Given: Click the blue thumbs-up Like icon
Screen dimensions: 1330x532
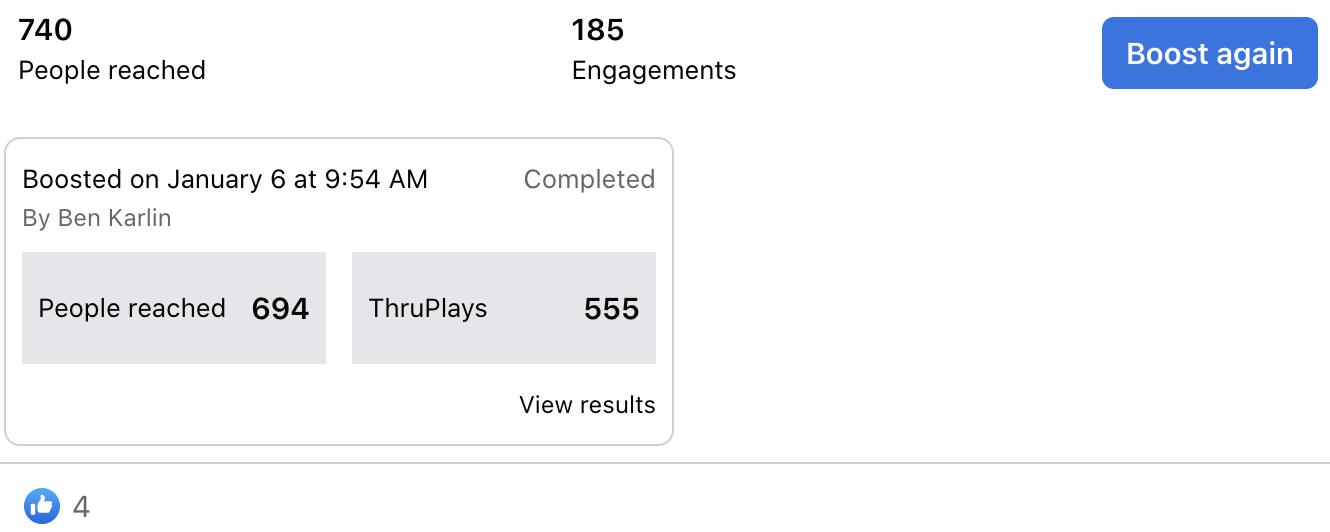Looking at the screenshot, I should 42,506.
